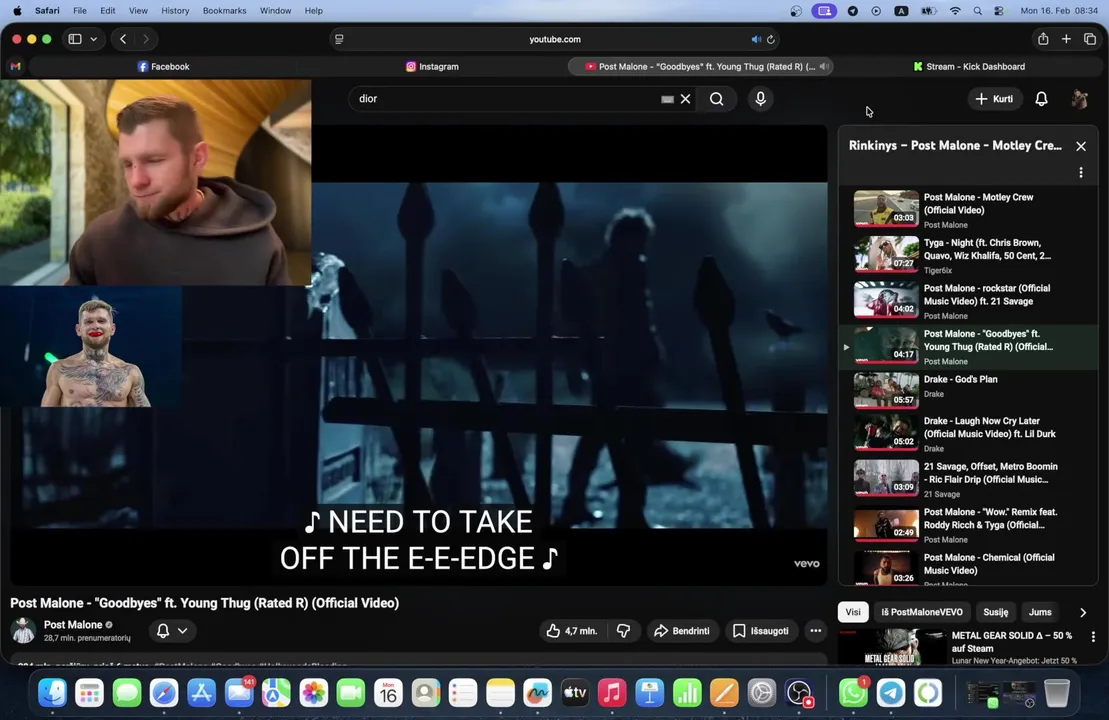Open the account avatar menu
This screenshot has height=720, width=1109.
[x=1079, y=99]
